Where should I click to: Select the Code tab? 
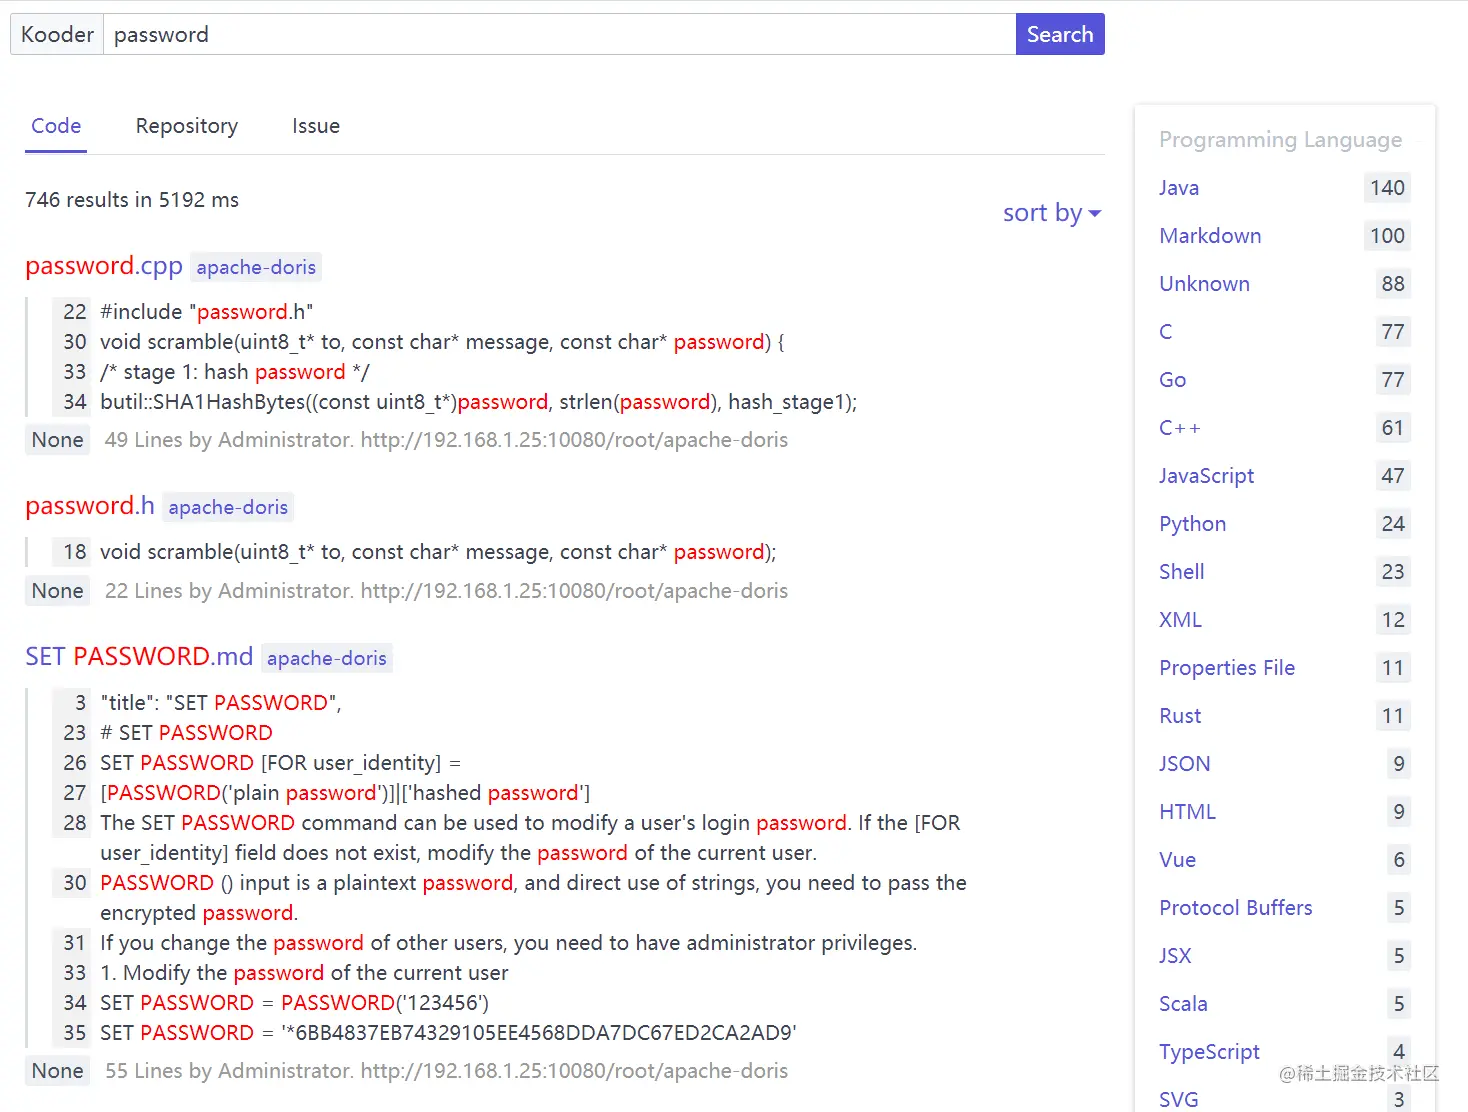pyautogui.click(x=56, y=126)
